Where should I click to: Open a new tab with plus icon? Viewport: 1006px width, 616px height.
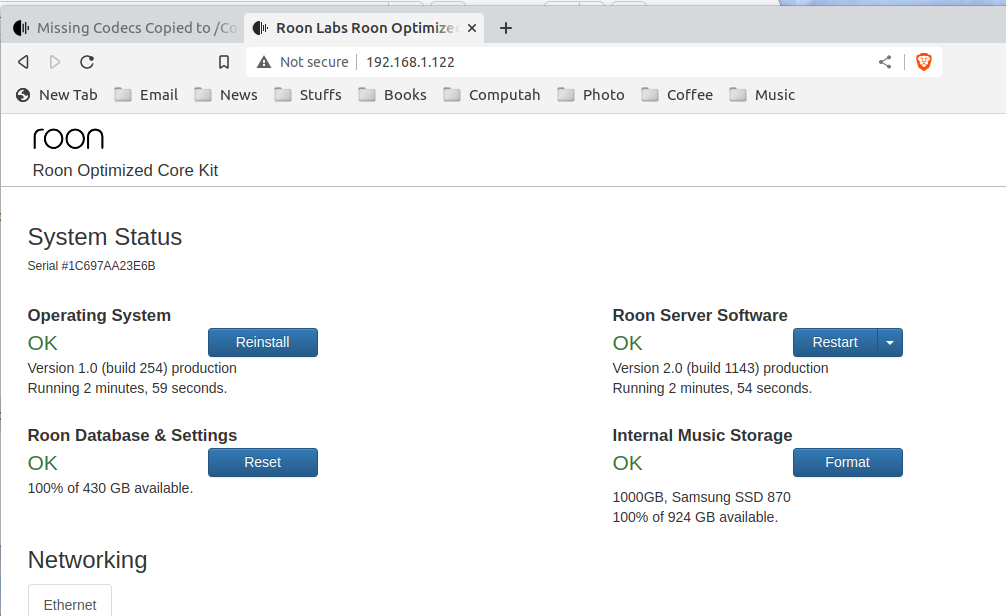coord(505,28)
